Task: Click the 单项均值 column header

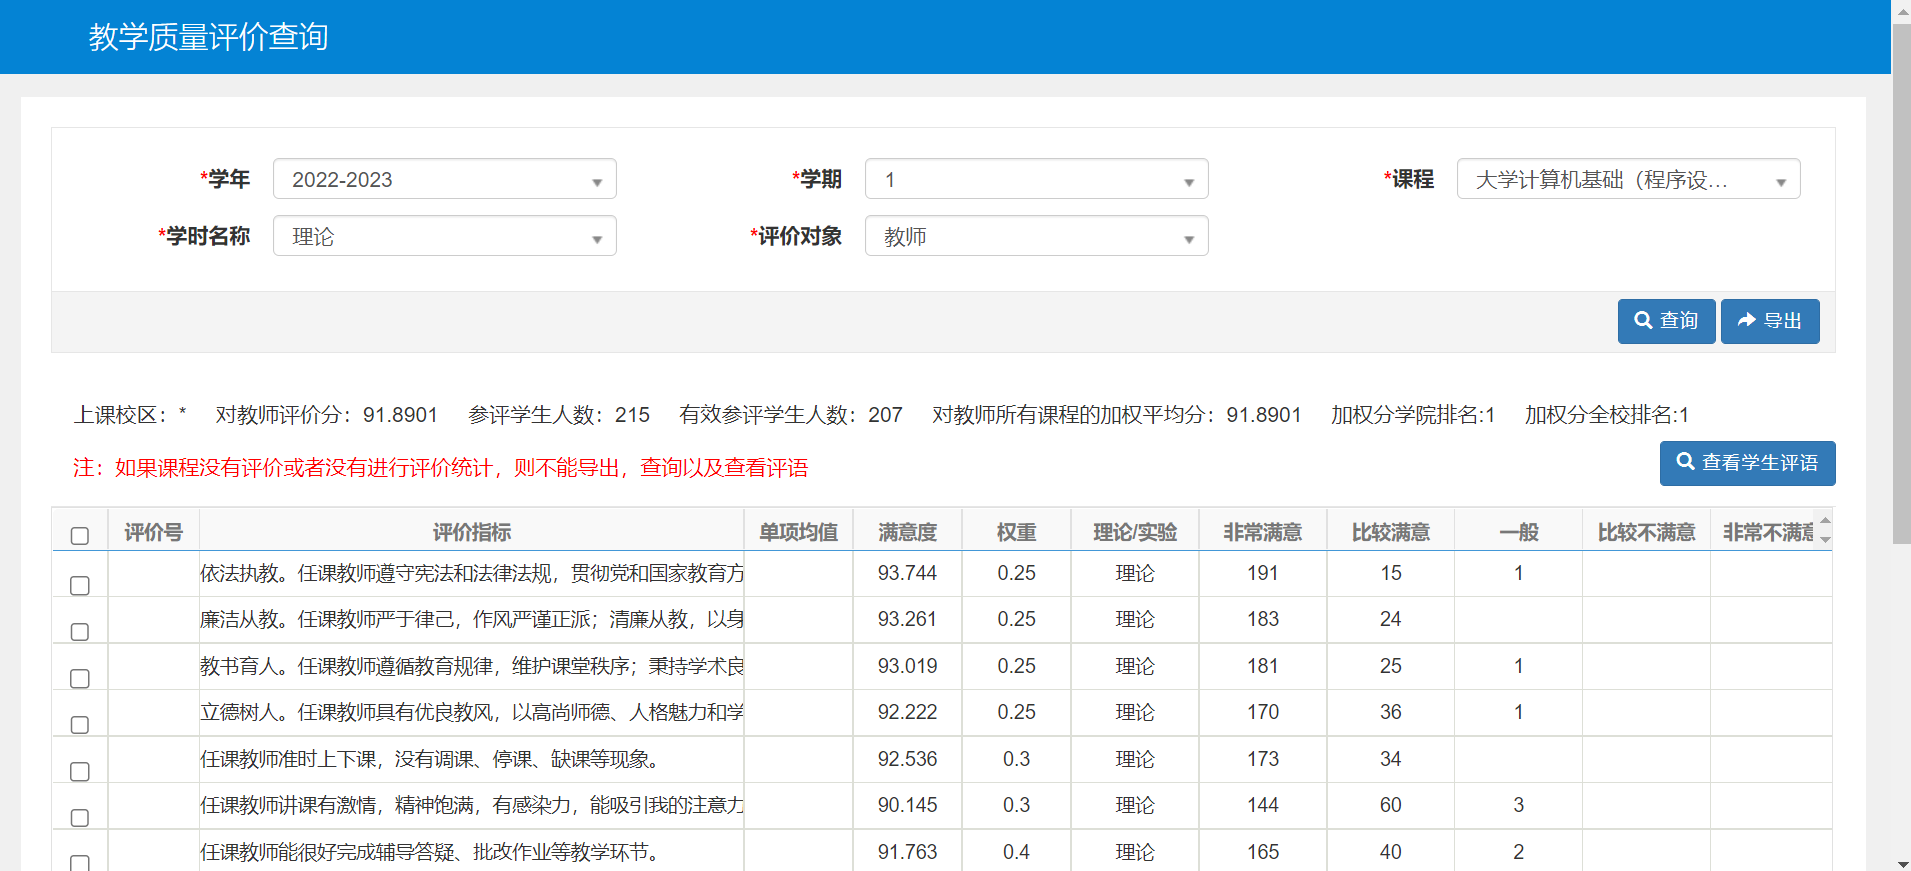Action: [x=798, y=532]
